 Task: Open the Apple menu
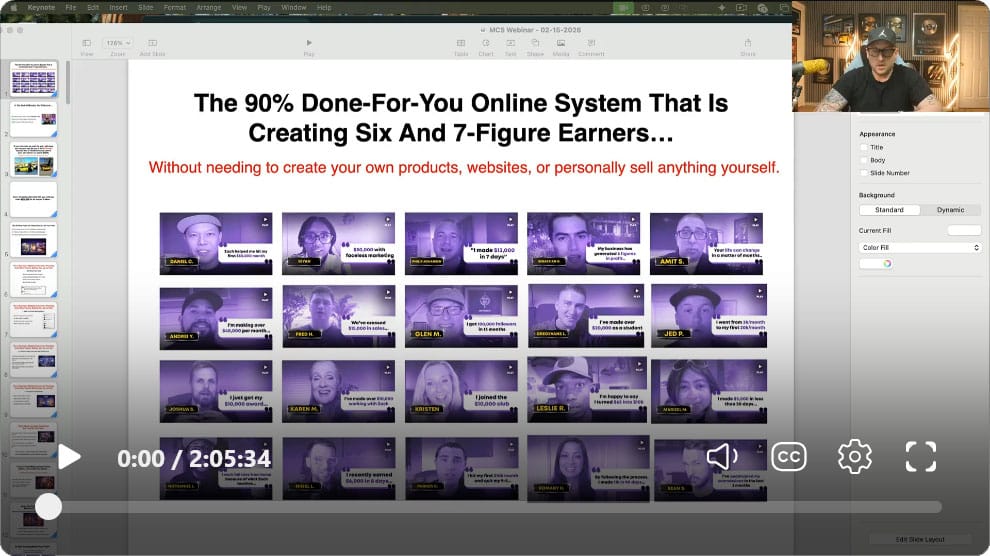point(12,8)
